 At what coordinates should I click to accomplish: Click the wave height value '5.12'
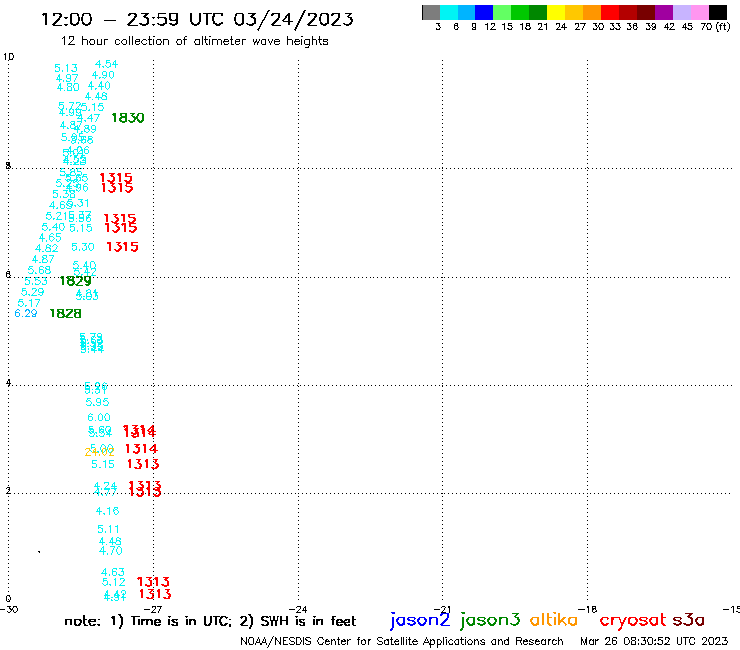(x=114, y=582)
